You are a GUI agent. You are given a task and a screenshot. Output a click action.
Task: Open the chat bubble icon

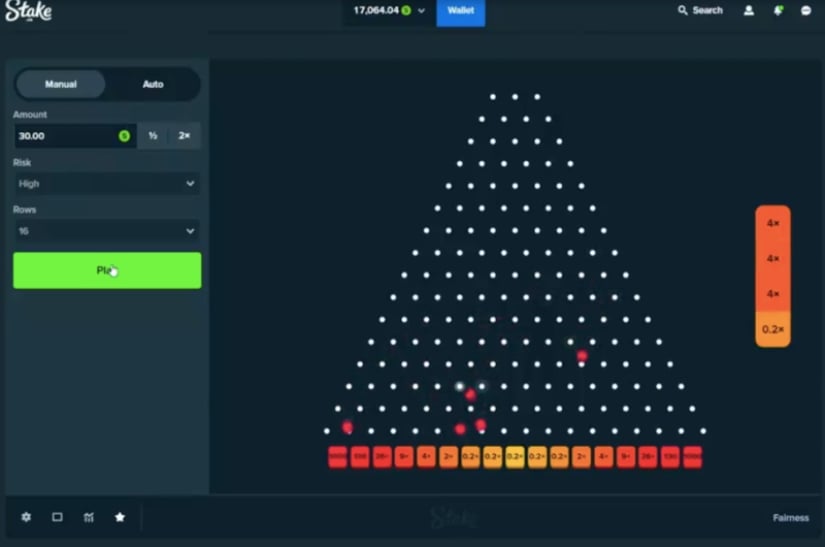[x=806, y=11]
